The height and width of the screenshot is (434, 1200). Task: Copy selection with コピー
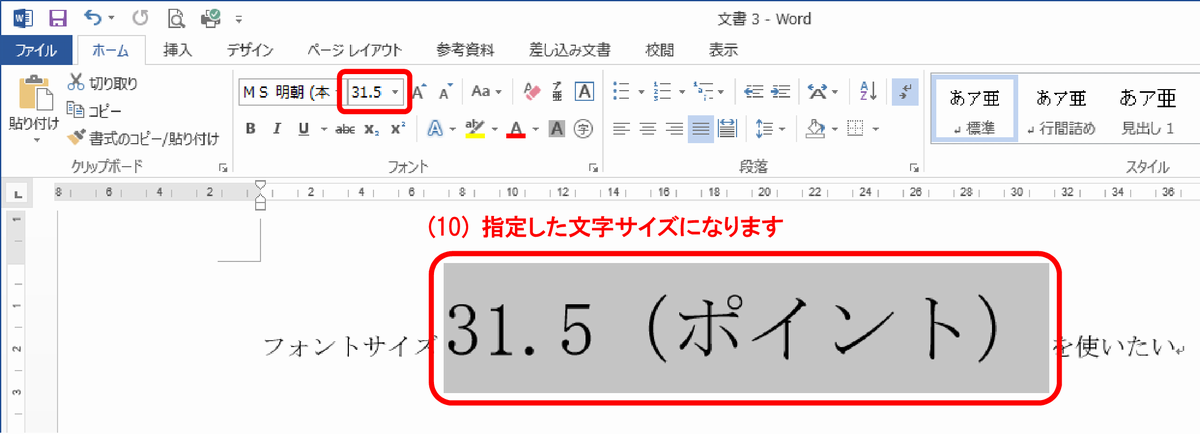(94, 110)
